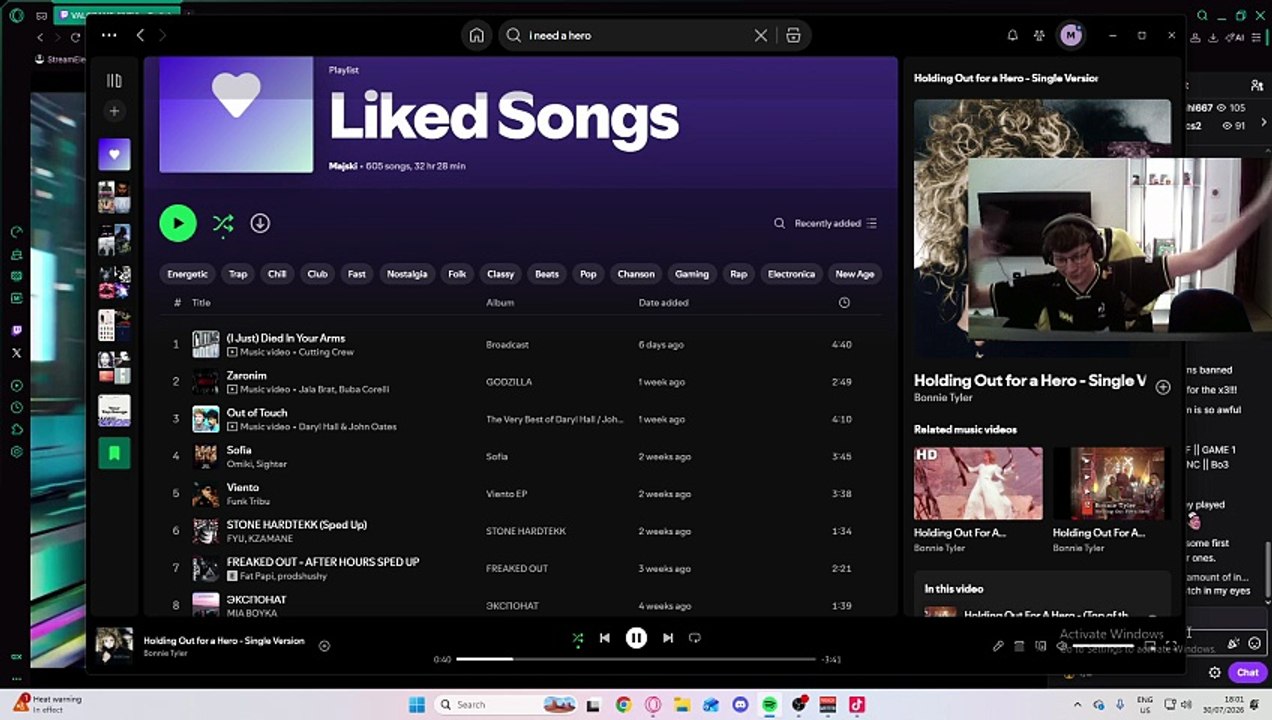Toggle repeat in the playback bar

[695, 638]
